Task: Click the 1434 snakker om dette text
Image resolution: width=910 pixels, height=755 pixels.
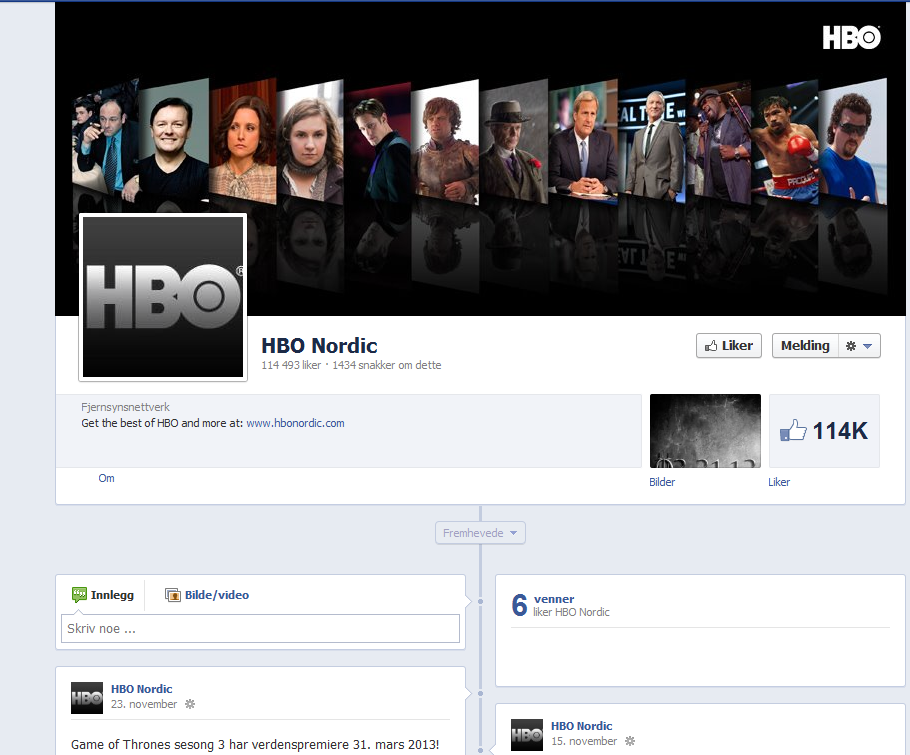Action: 387,365
